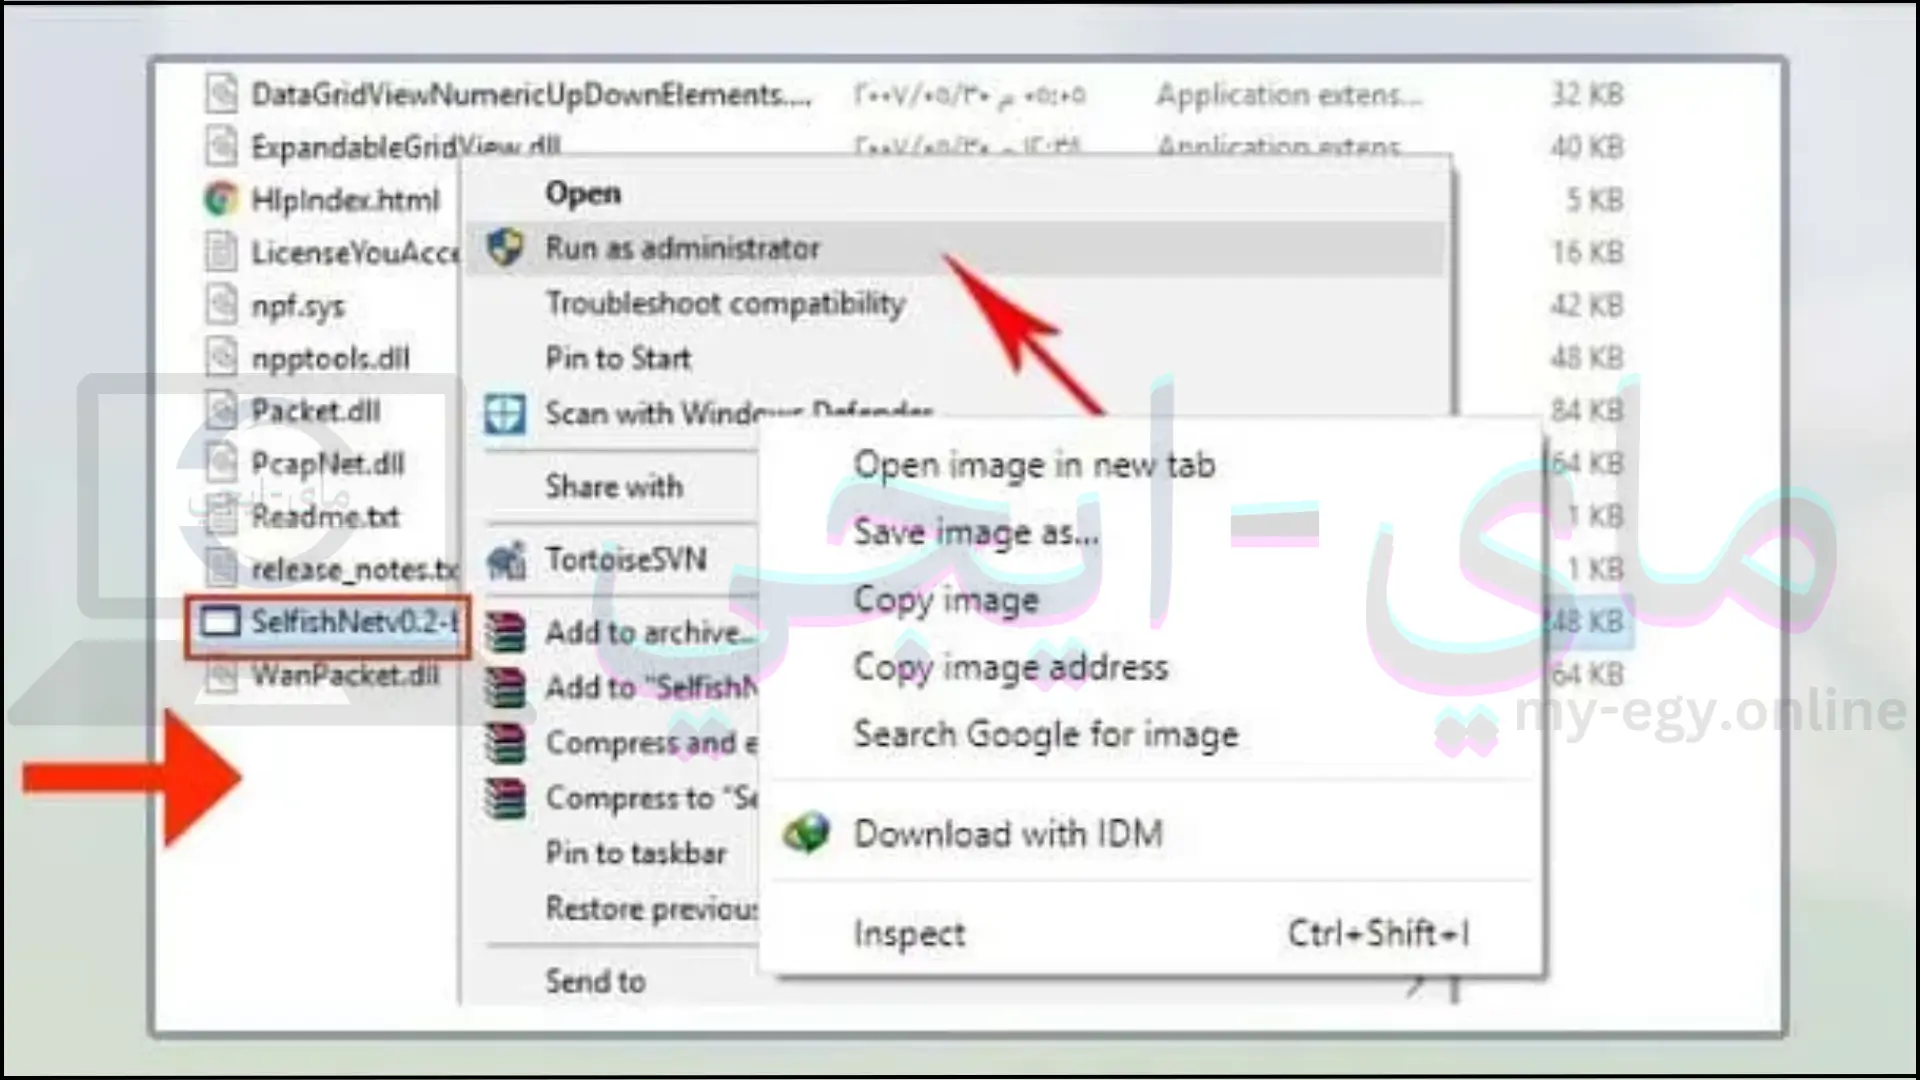This screenshot has width=1920, height=1080.
Task: Select the Packet.dll file name
Action: pyautogui.click(x=316, y=411)
